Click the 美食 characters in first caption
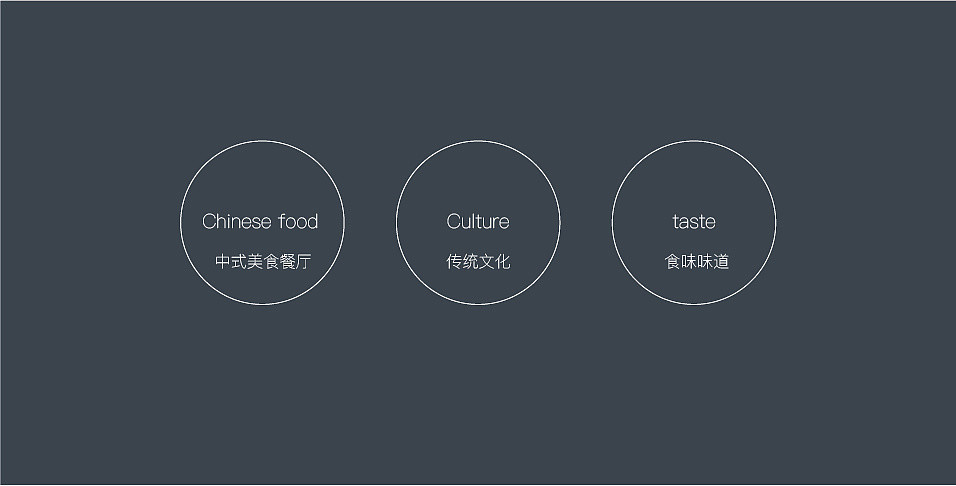The image size is (956, 486). 263,262
